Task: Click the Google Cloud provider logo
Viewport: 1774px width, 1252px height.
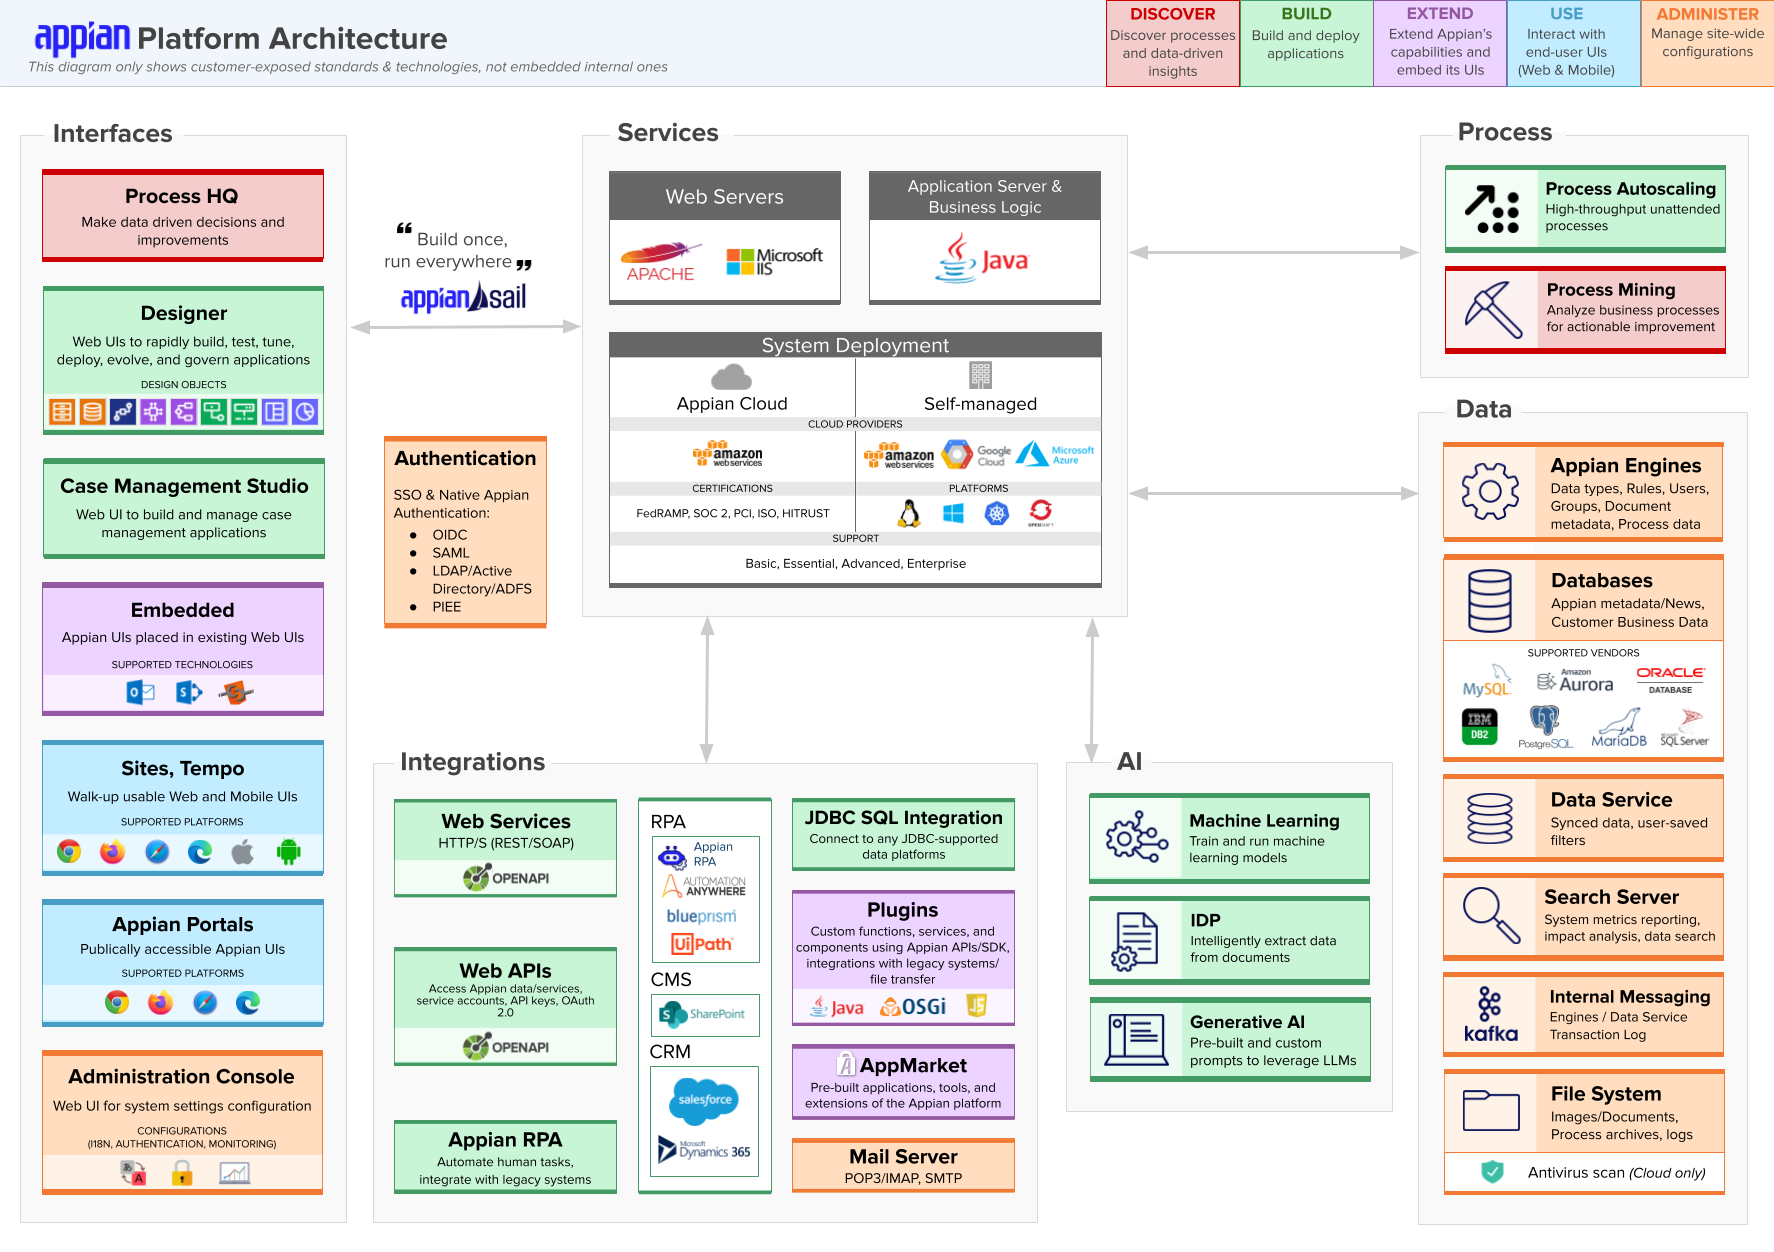Action: 977,455
